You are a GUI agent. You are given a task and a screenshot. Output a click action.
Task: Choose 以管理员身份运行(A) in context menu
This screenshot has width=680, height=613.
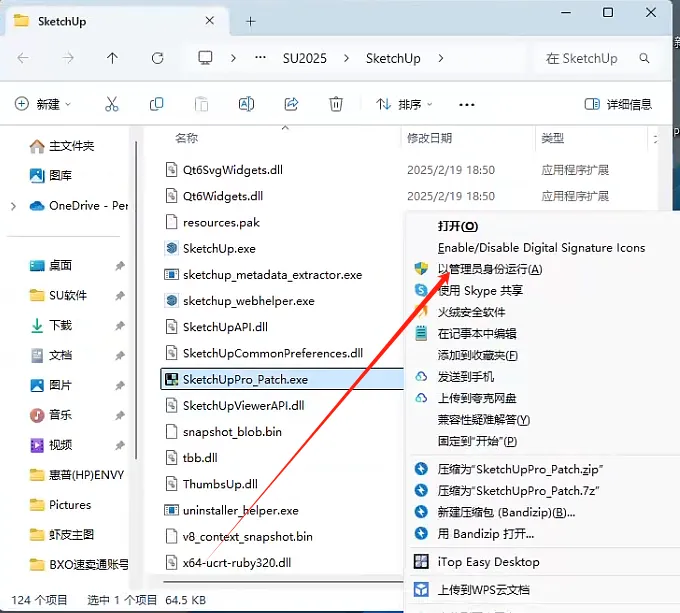pyautogui.click(x=490, y=269)
